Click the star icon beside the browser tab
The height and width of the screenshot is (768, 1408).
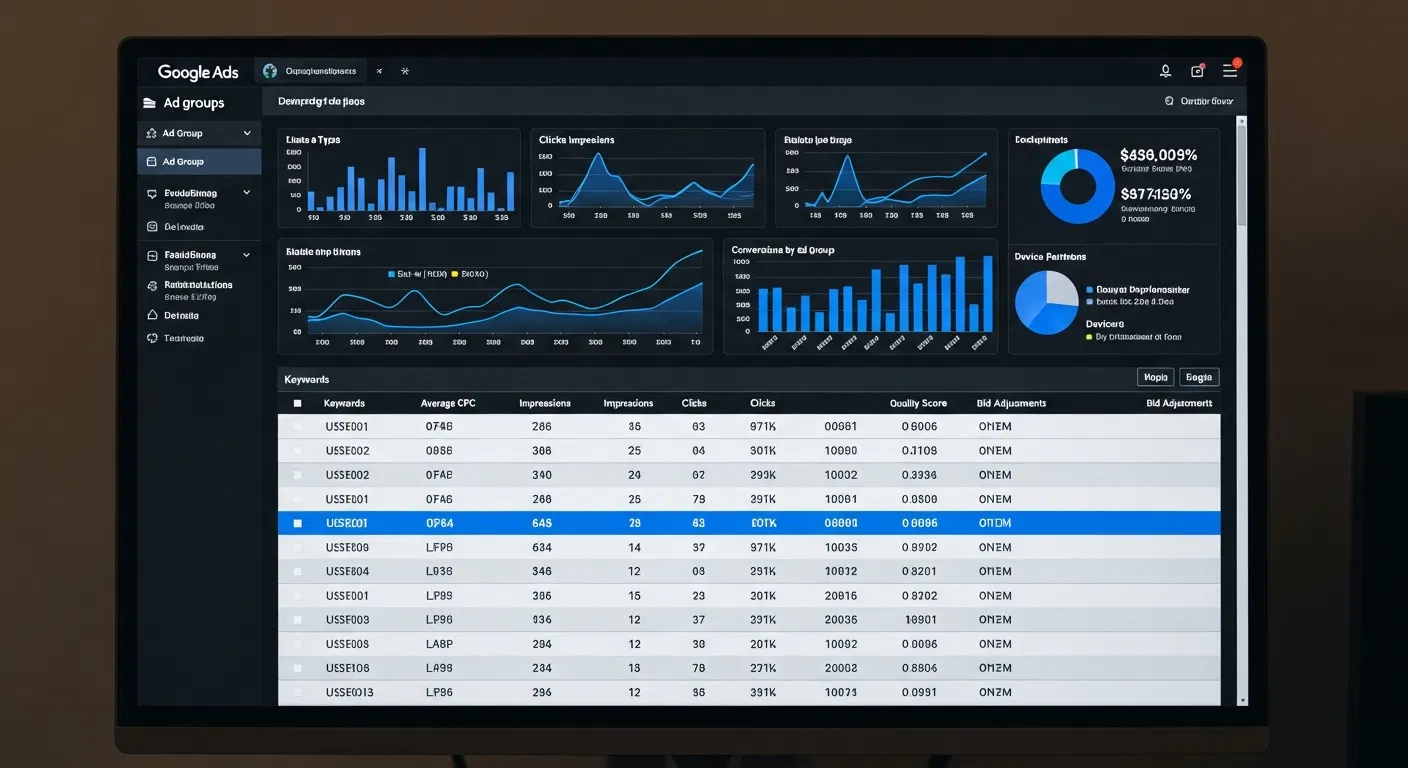click(404, 71)
